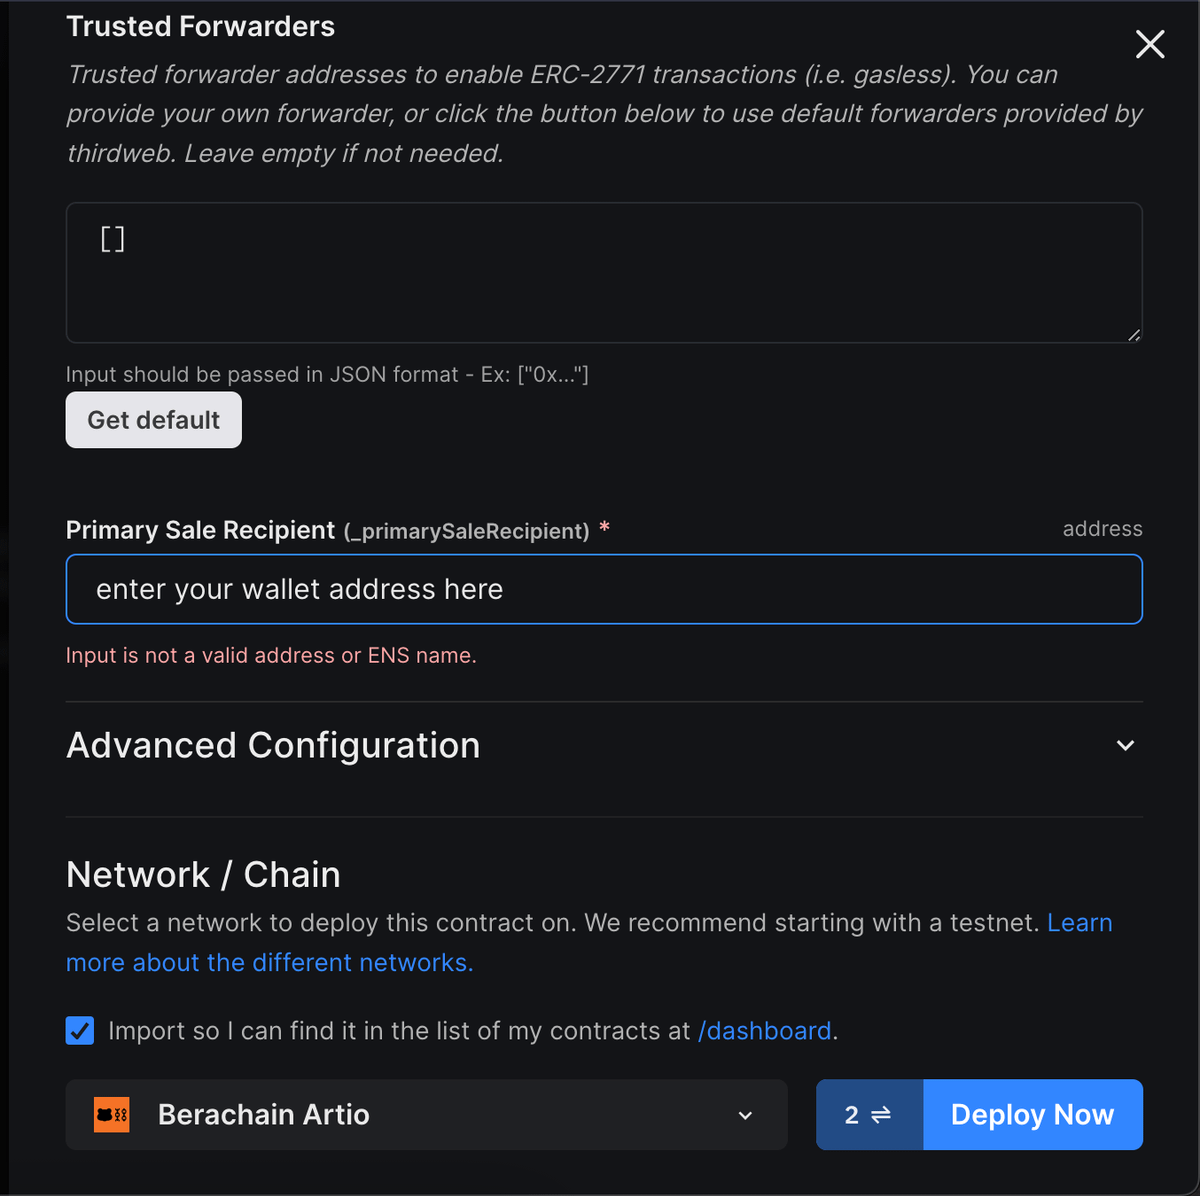The height and width of the screenshot is (1196, 1200).
Task: Click the swap arrows icon beside Deploy Now
Action: 881,1114
